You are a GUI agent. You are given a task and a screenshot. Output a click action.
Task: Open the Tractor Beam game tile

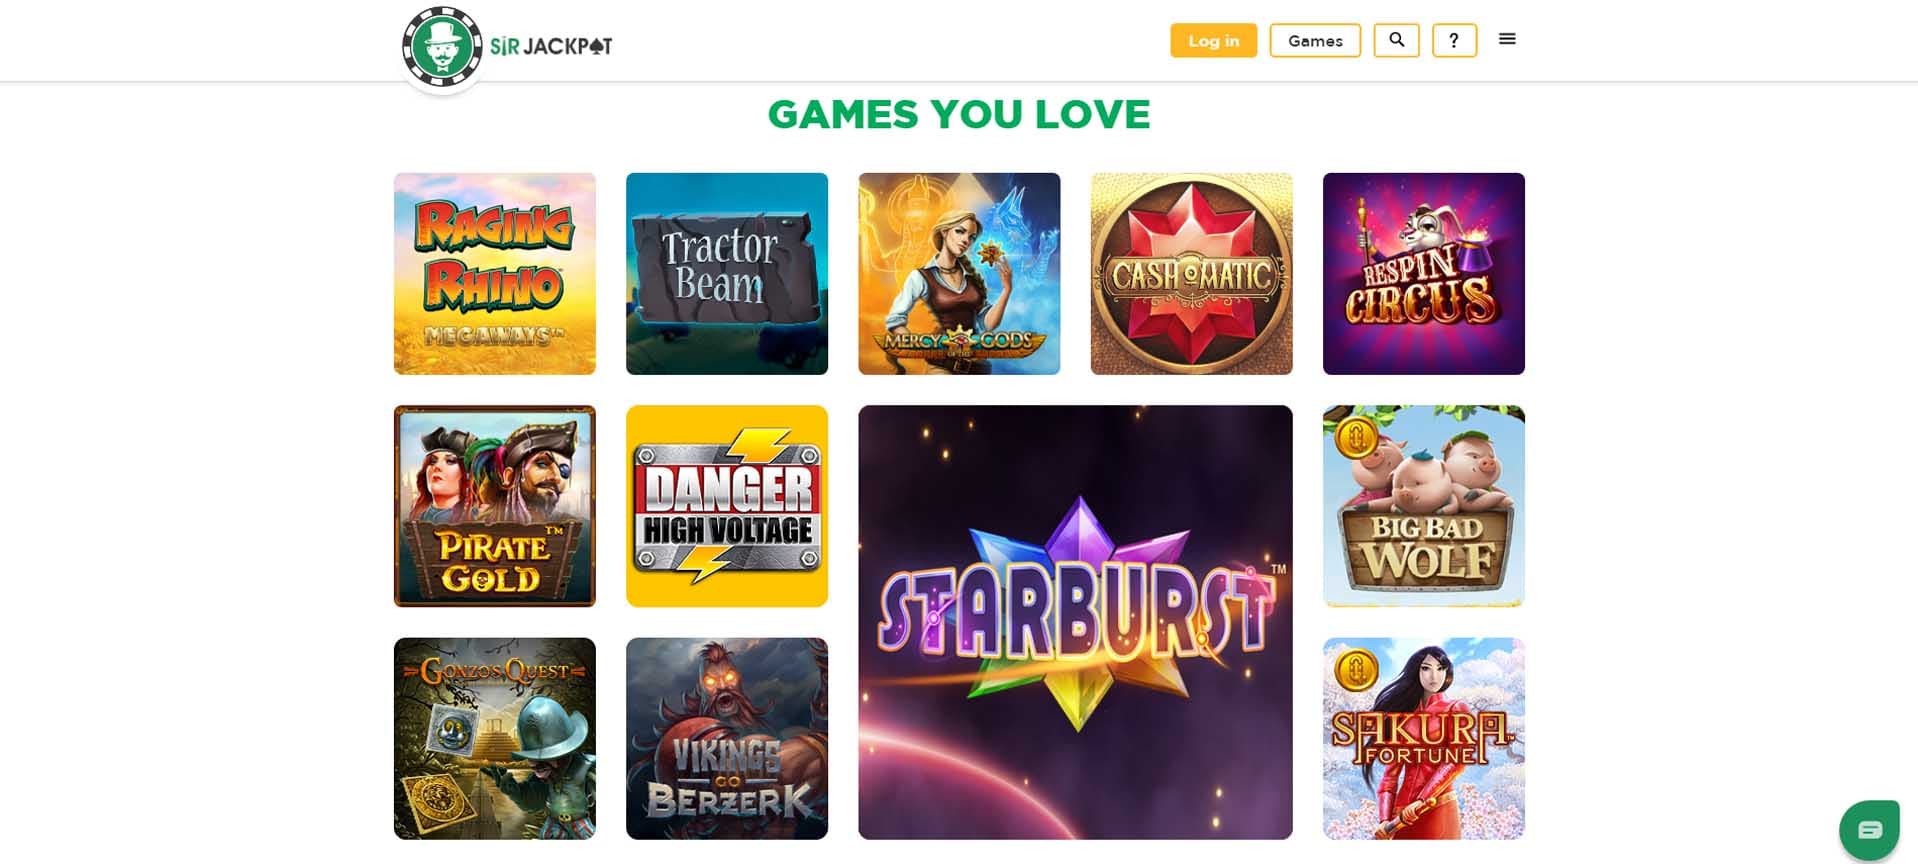point(727,274)
